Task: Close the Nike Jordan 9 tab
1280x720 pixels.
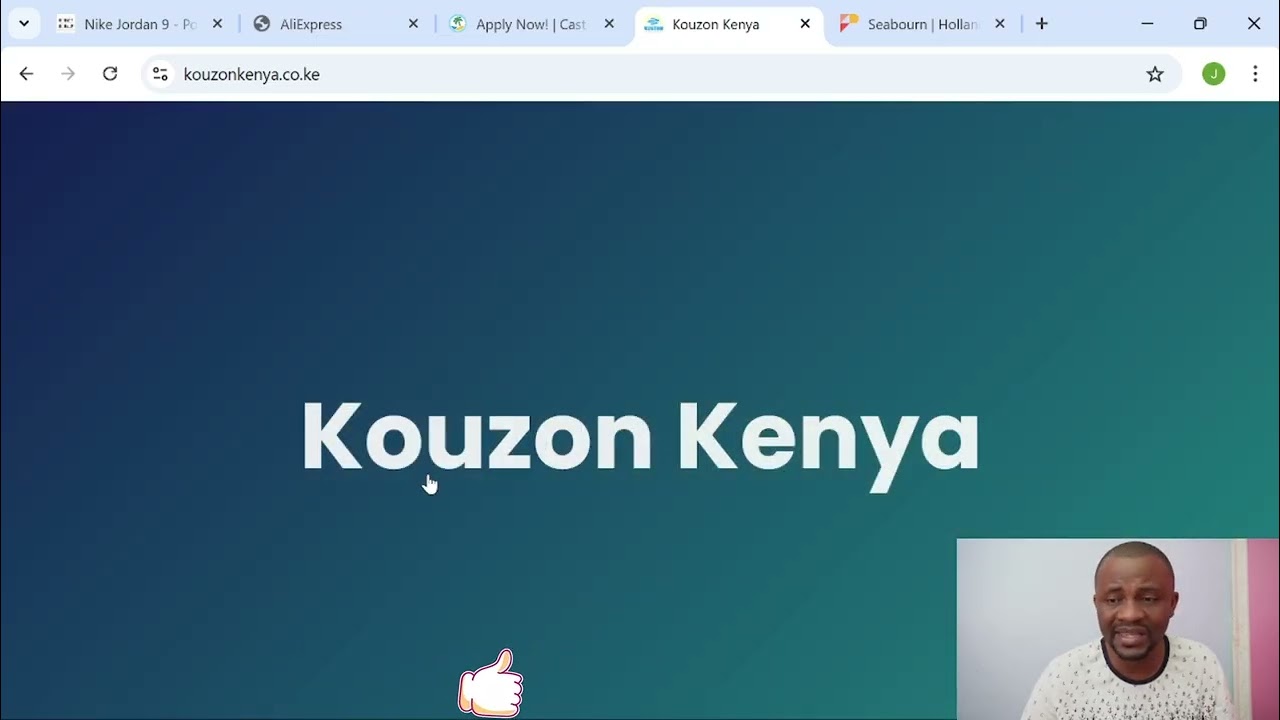Action: pyautogui.click(x=217, y=24)
